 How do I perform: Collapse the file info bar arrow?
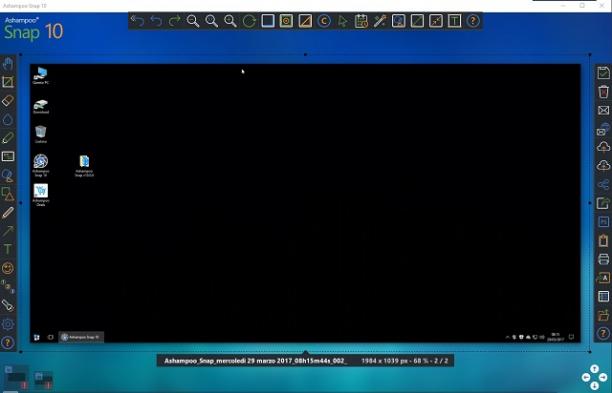306,353
